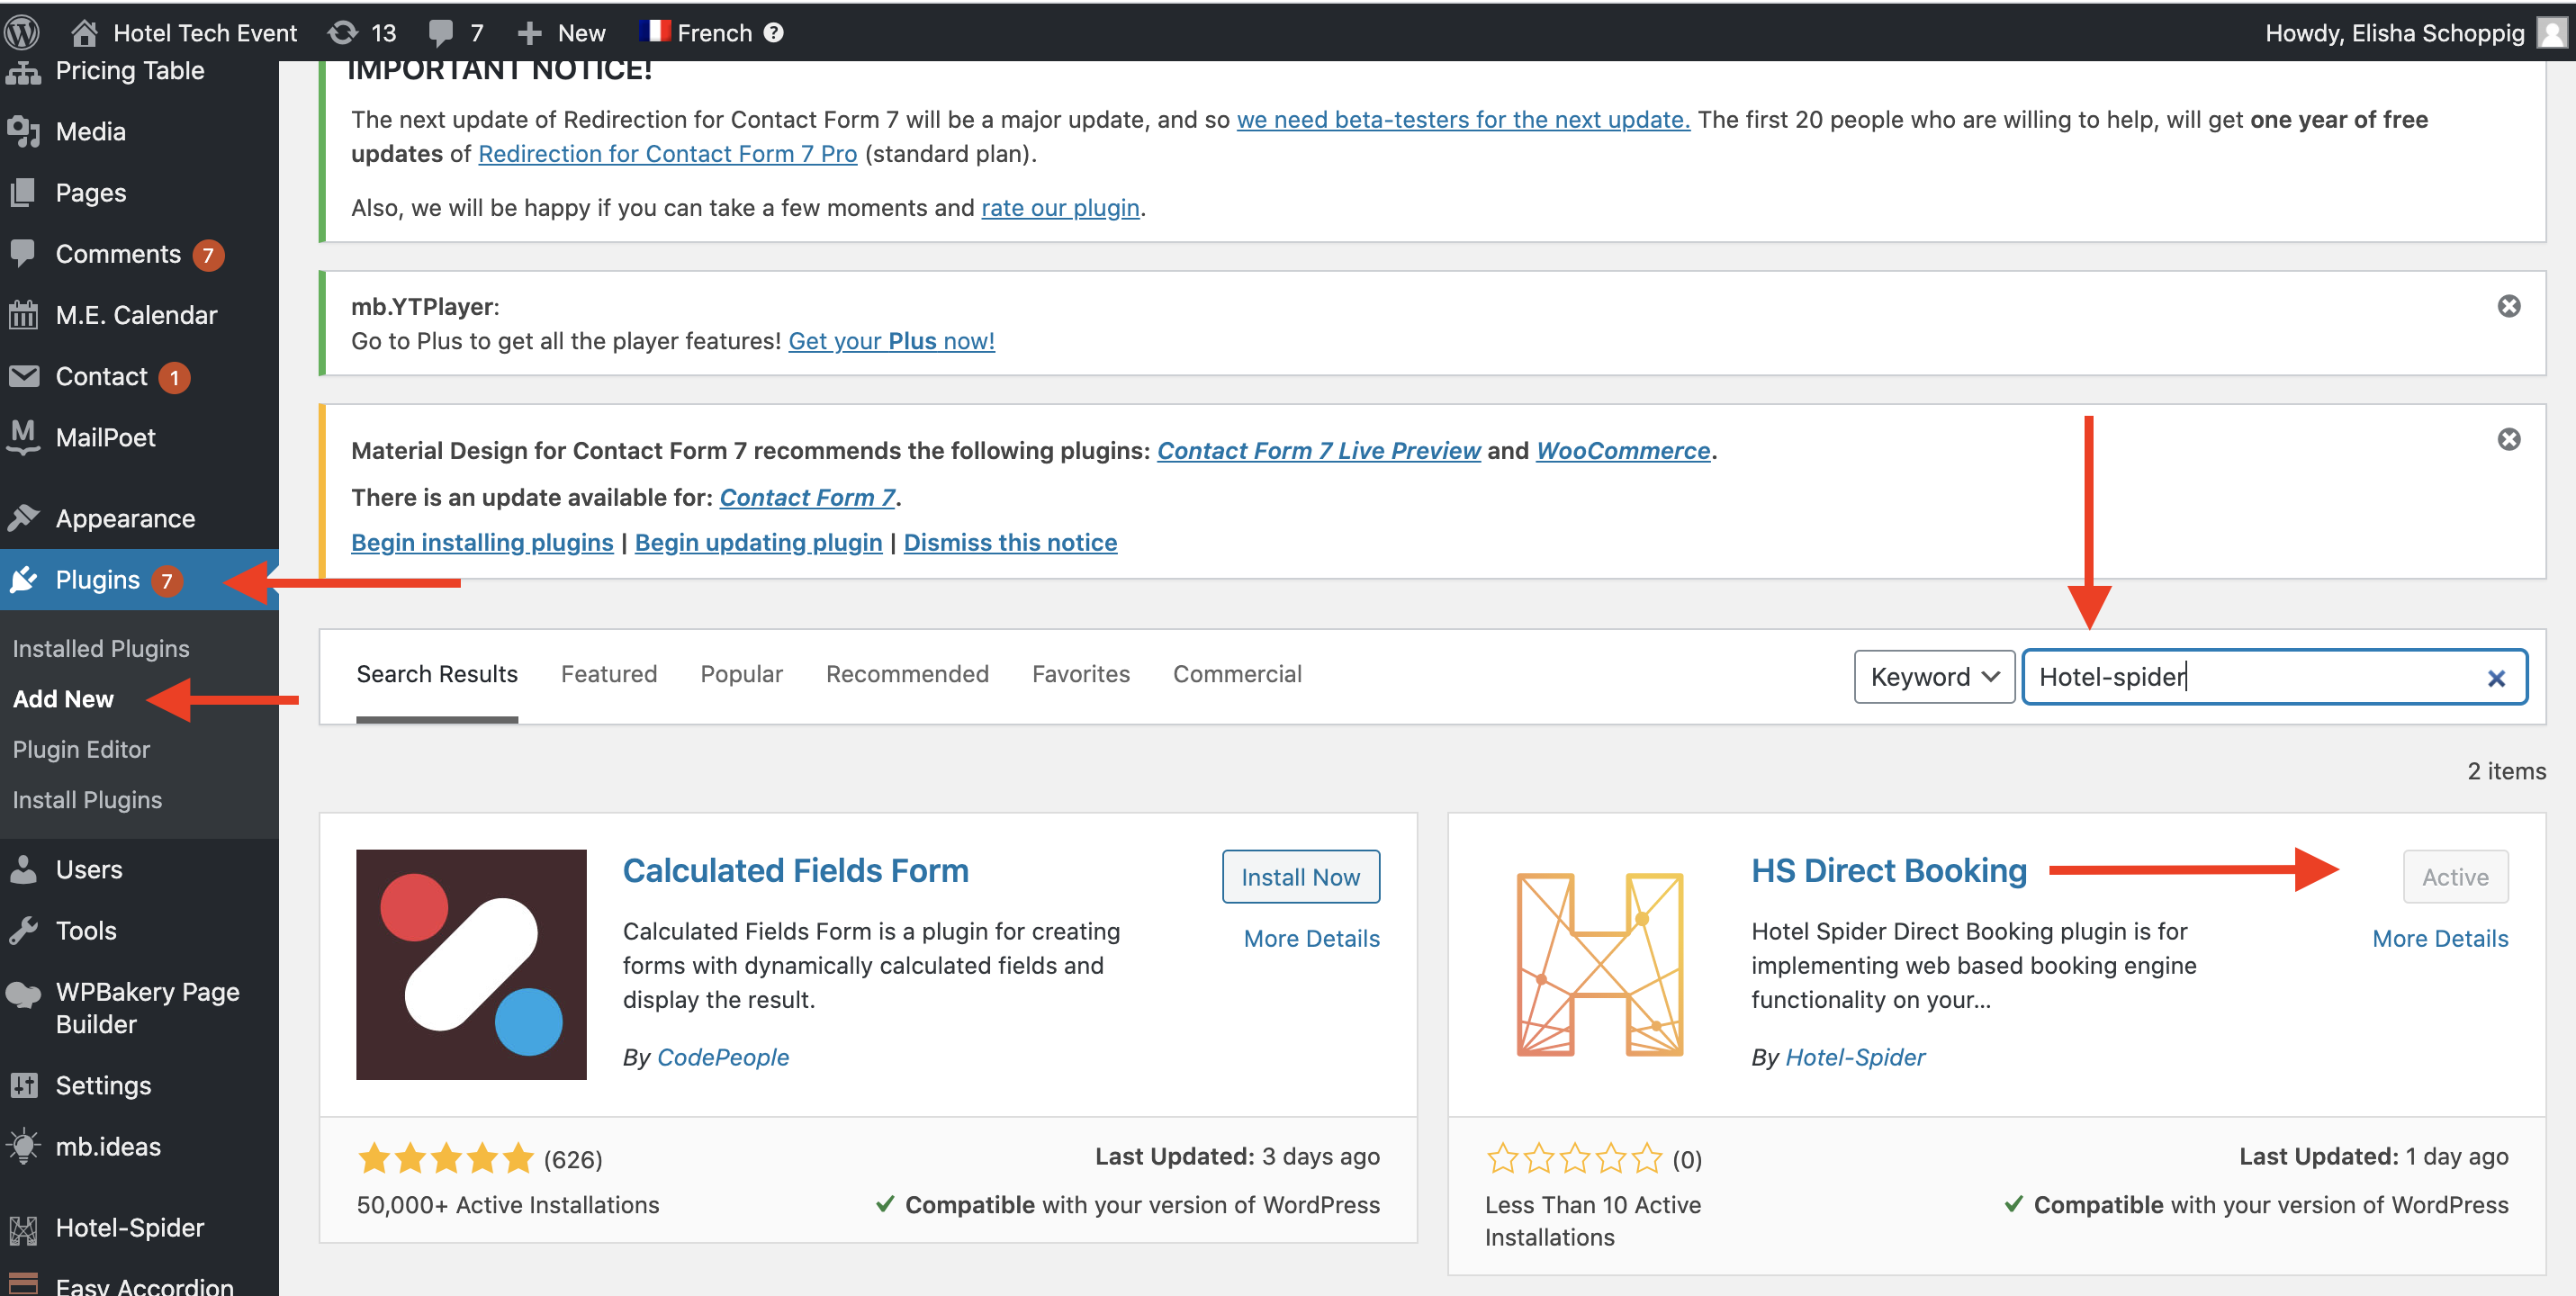The image size is (2576, 1296).
Task: Click the WordPress logo icon
Action: pyautogui.click(x=22, y=32)
